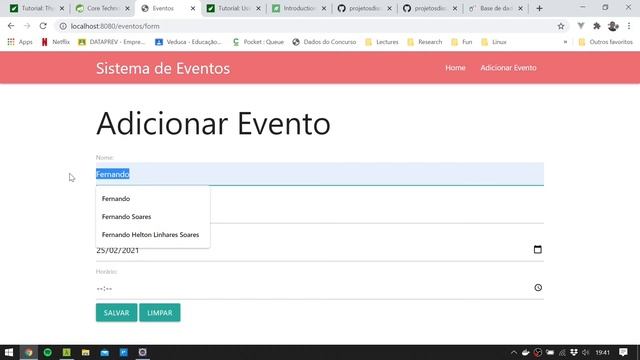The width and height of the screenshot is (640, 360).
Task: Go to Home in the navbar
Action: (x=455, y=68)
